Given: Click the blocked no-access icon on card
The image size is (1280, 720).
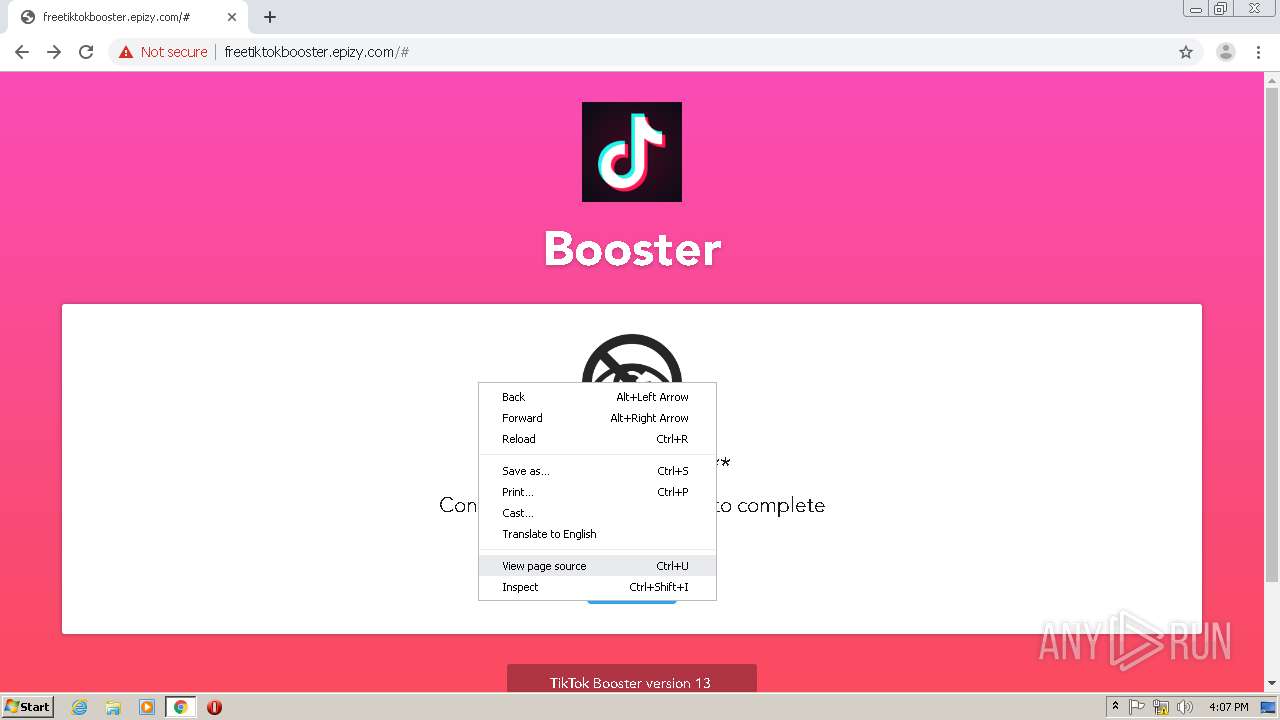Looking at the screenshot, I should tap(632, 360).
